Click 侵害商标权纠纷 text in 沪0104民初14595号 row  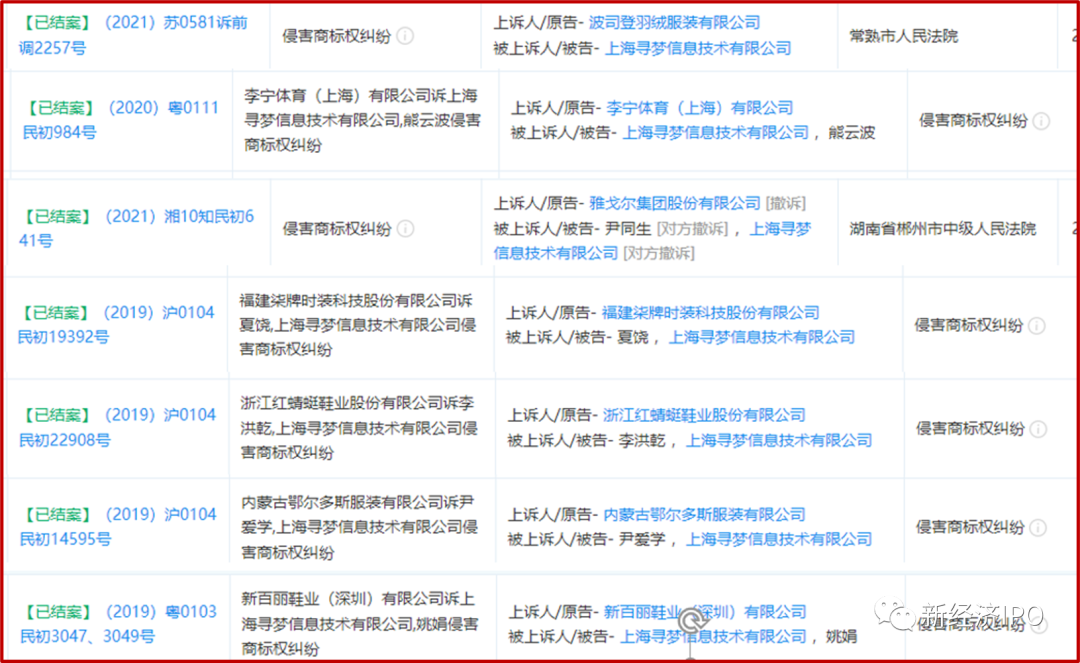969,527
